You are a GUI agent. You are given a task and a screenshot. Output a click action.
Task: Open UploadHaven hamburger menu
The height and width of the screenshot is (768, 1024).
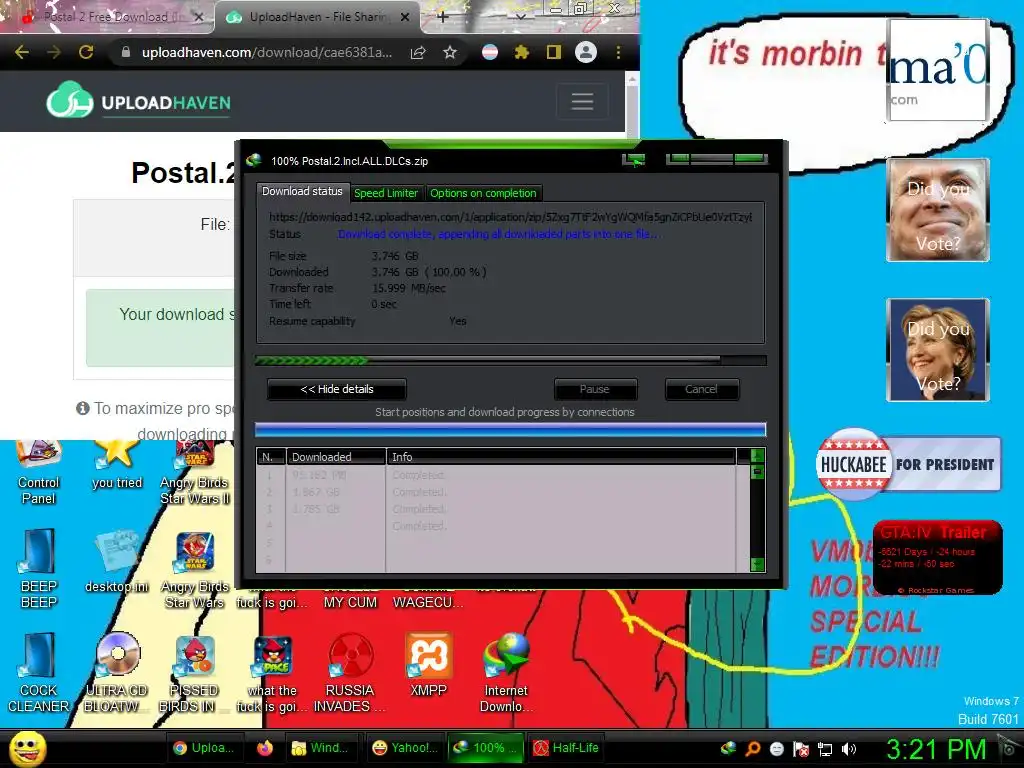click(x=582, y=101)
